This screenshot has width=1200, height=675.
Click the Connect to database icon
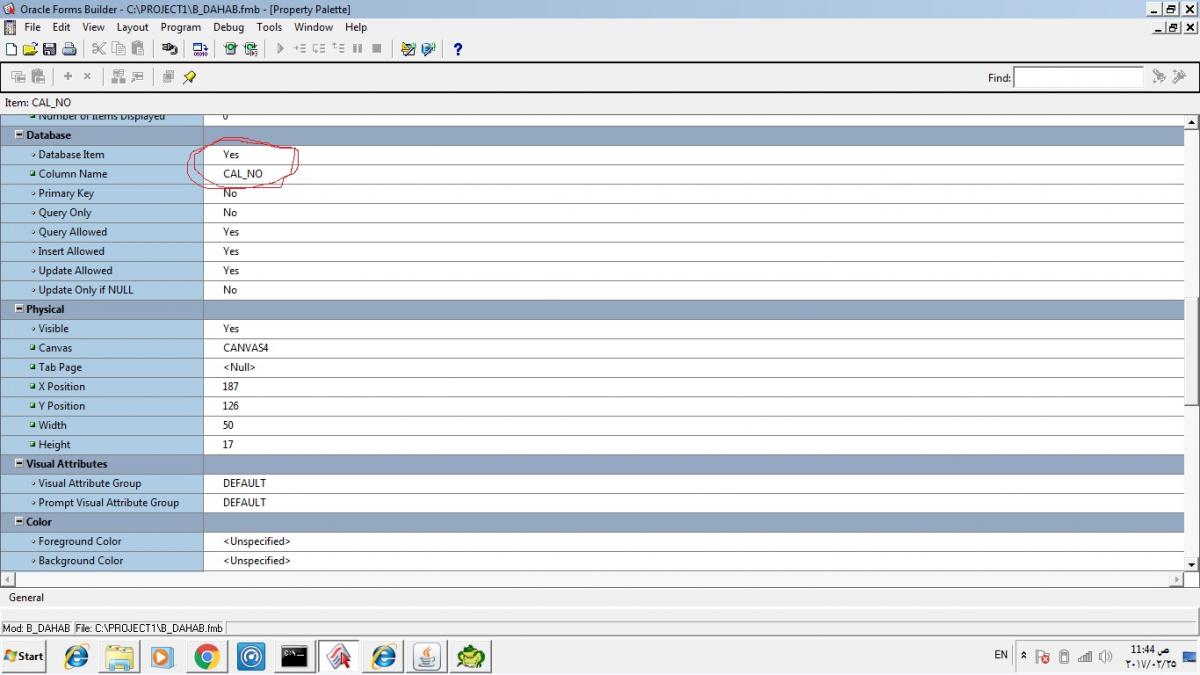[x=169, y=48]
